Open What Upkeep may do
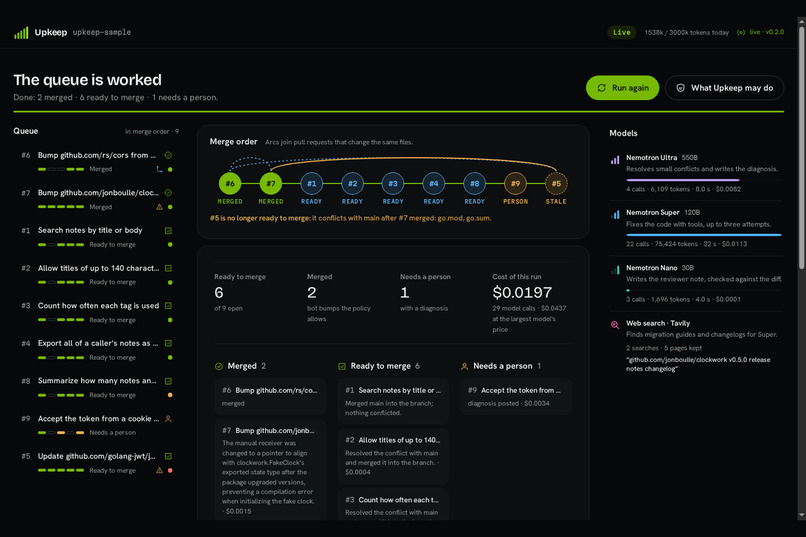 724,88
